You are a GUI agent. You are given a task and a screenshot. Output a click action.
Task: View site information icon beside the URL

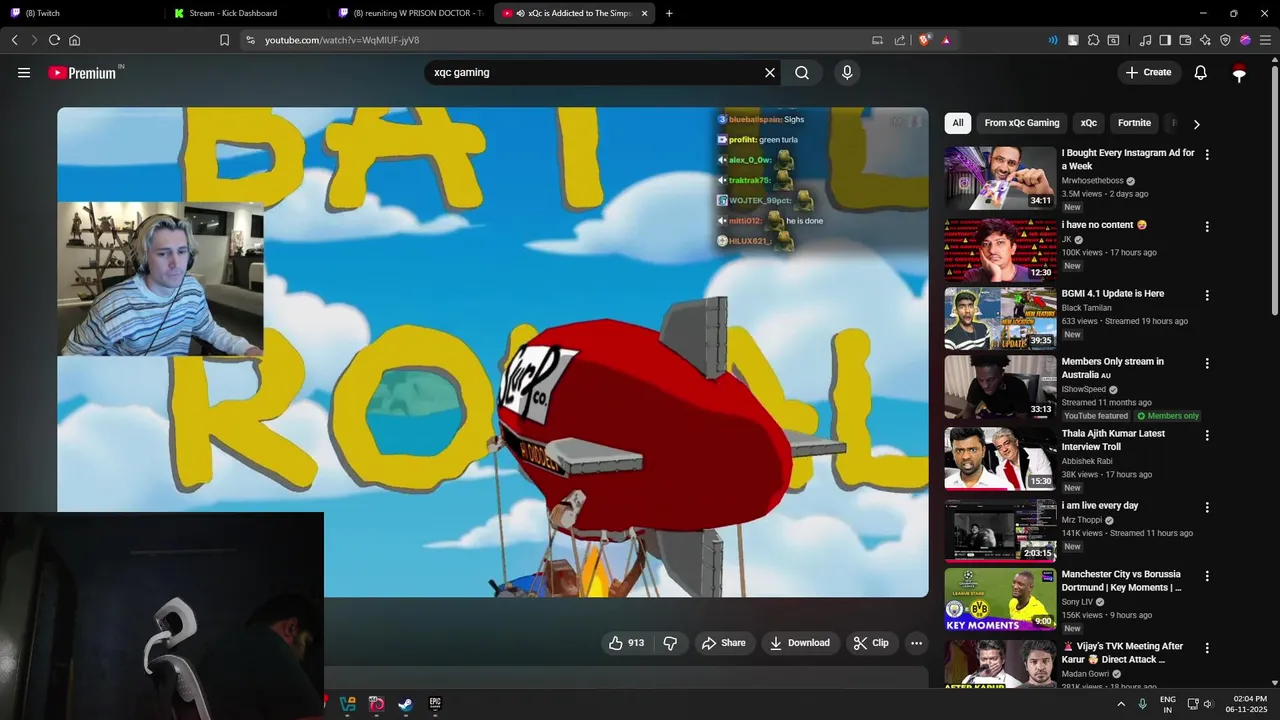point(250,40)
